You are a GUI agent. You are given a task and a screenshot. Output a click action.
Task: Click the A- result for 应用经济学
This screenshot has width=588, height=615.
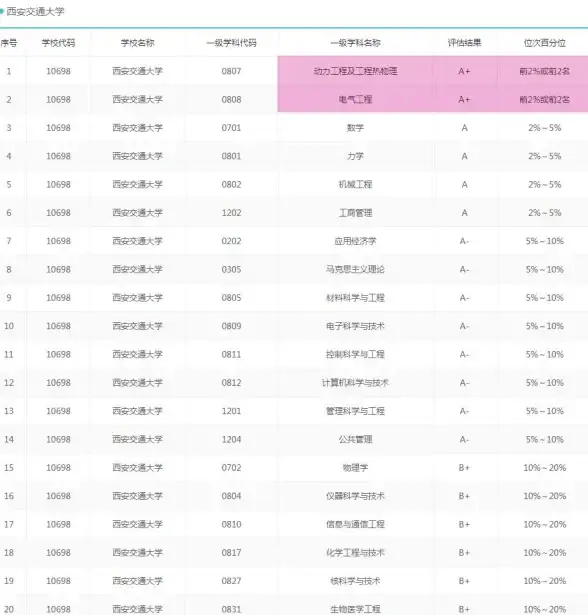tap(464, 241)
